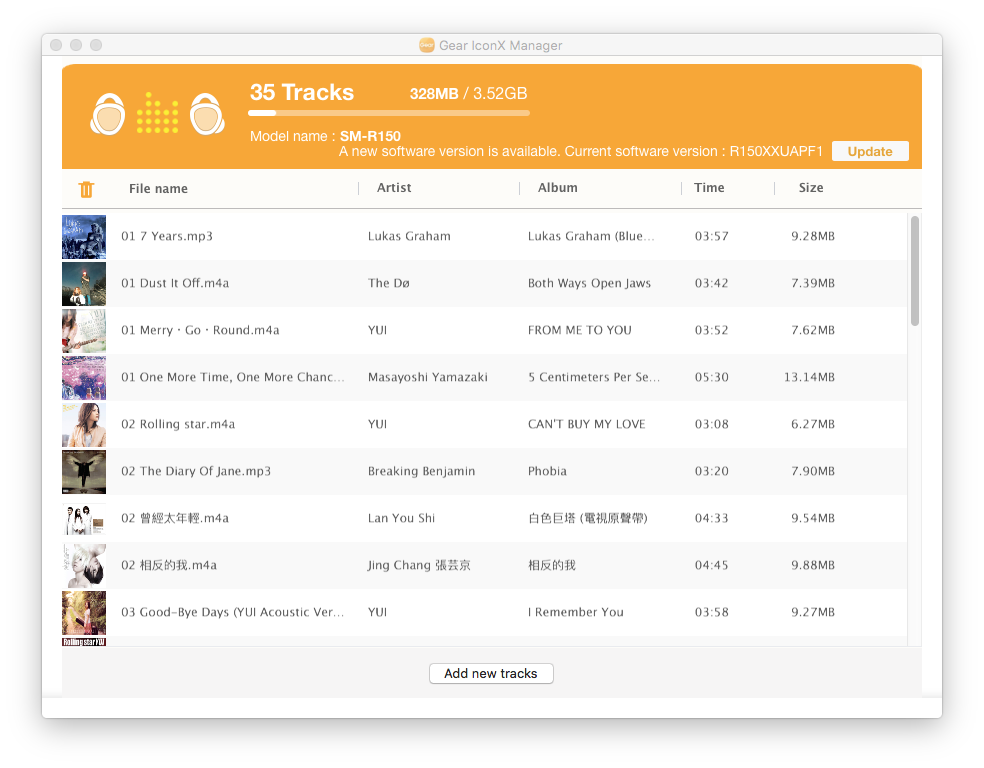This screenshot has width=984, height=768.
Task: Click album 5 Centimeters Per Se...
Action: click(x=594, y=377)
